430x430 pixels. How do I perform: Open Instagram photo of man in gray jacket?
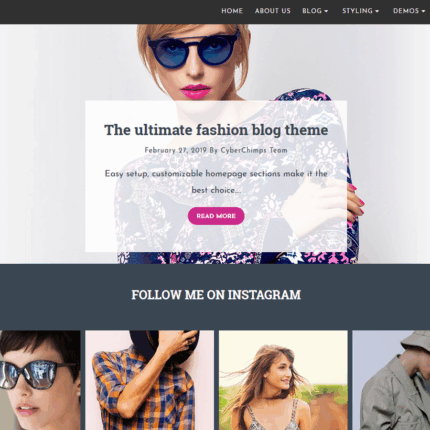click(391, 380)
